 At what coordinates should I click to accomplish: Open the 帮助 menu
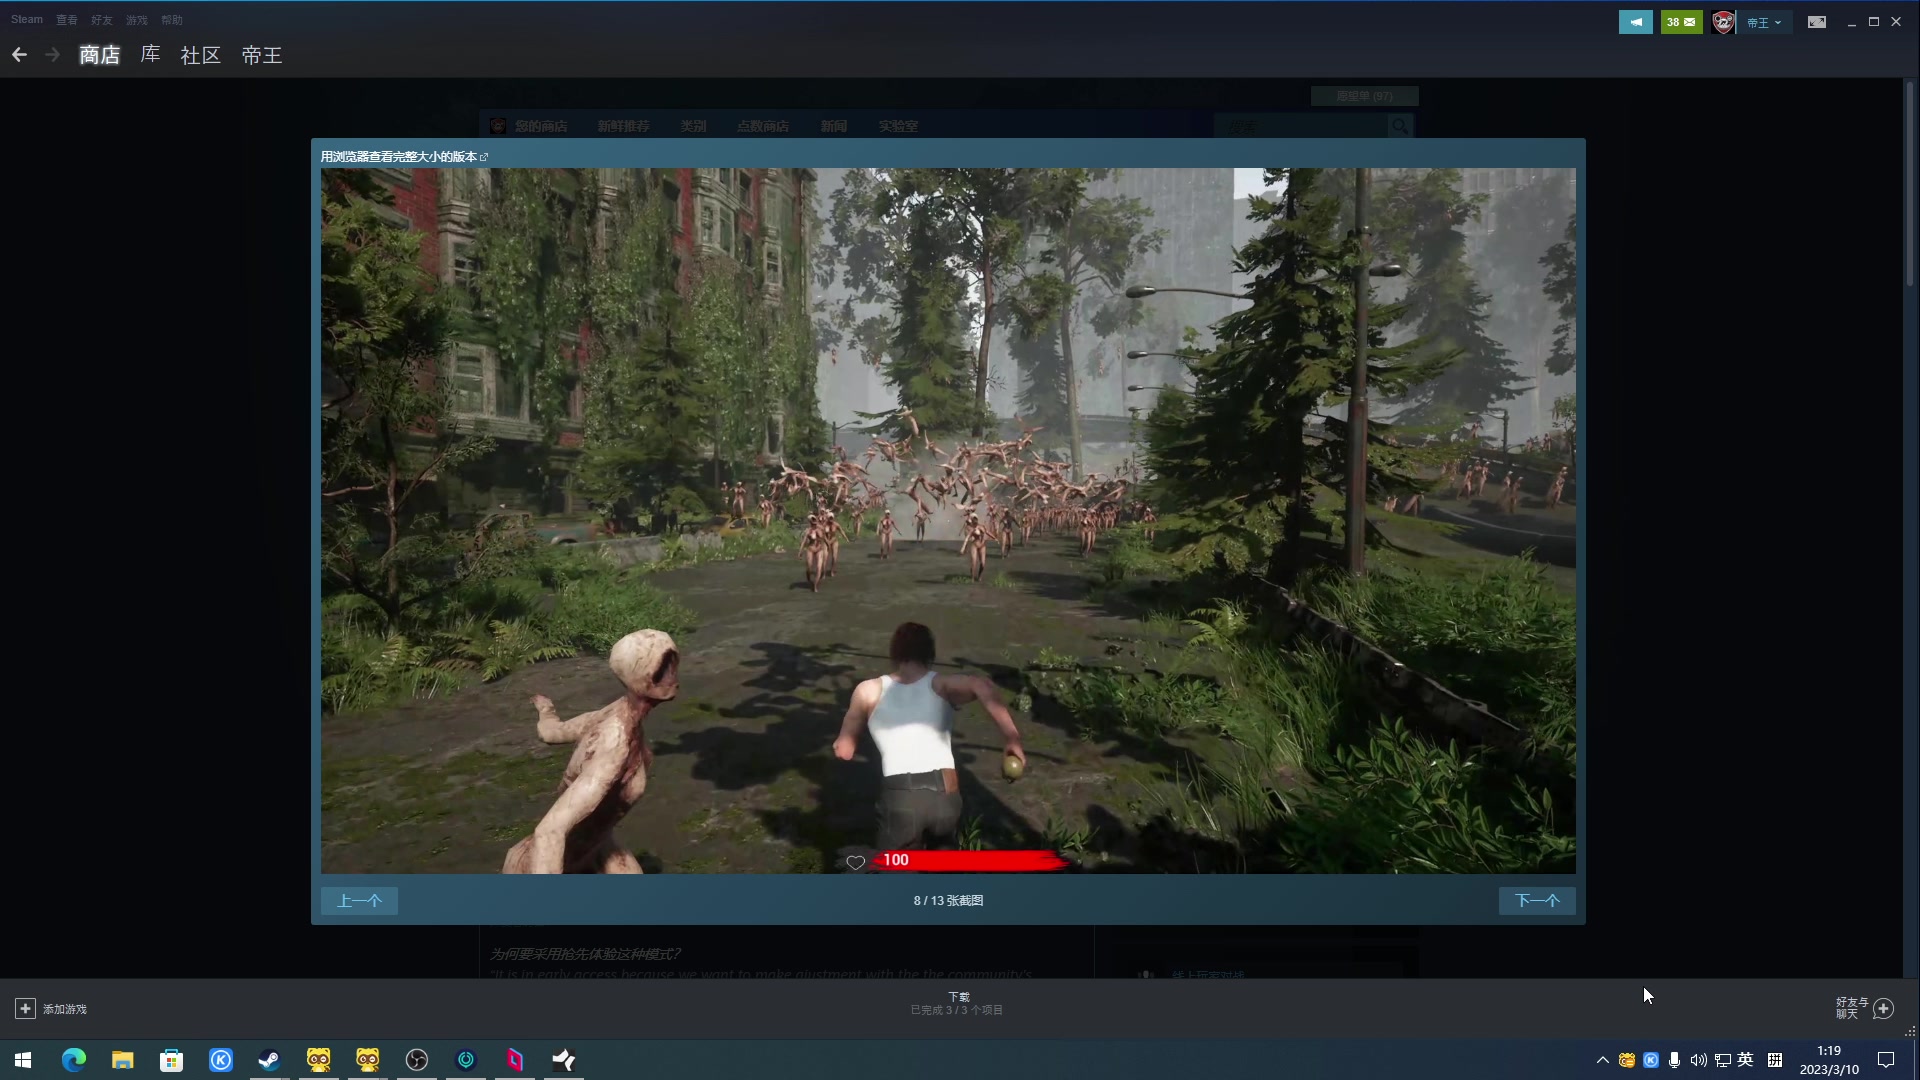click(172, 20)
